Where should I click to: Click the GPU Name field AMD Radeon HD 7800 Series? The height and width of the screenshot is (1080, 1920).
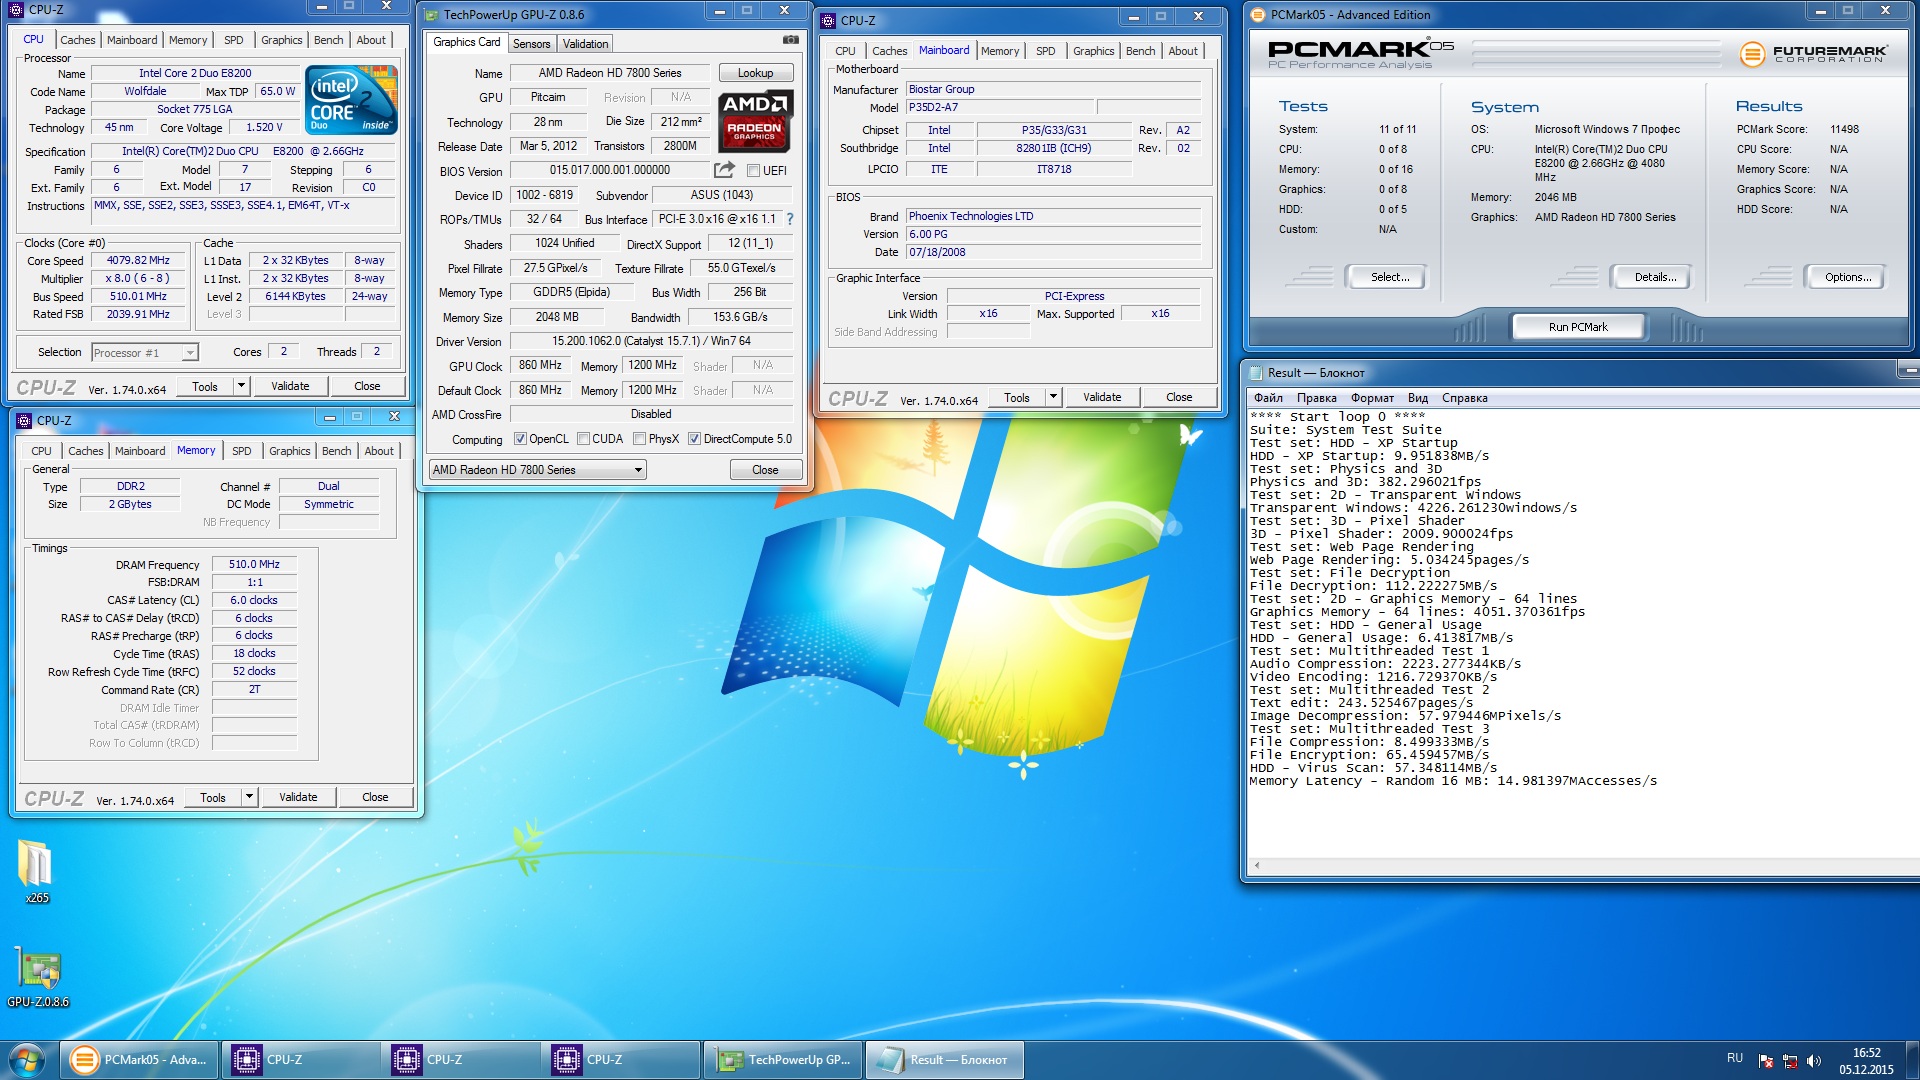point(610,73)
